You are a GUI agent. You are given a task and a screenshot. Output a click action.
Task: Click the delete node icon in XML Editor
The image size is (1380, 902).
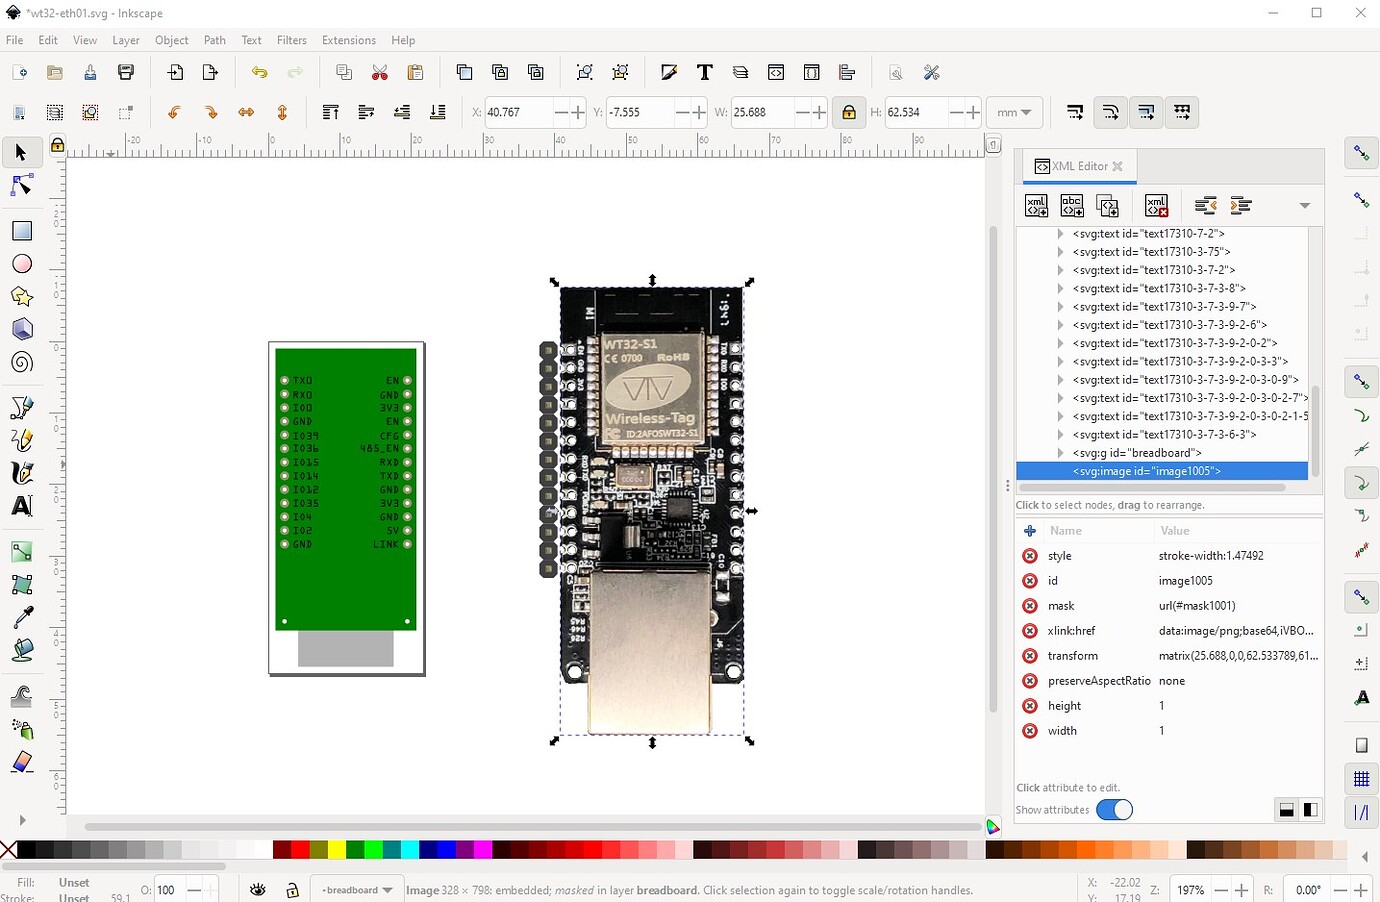pyautogui.click(x=1156, y=205)
